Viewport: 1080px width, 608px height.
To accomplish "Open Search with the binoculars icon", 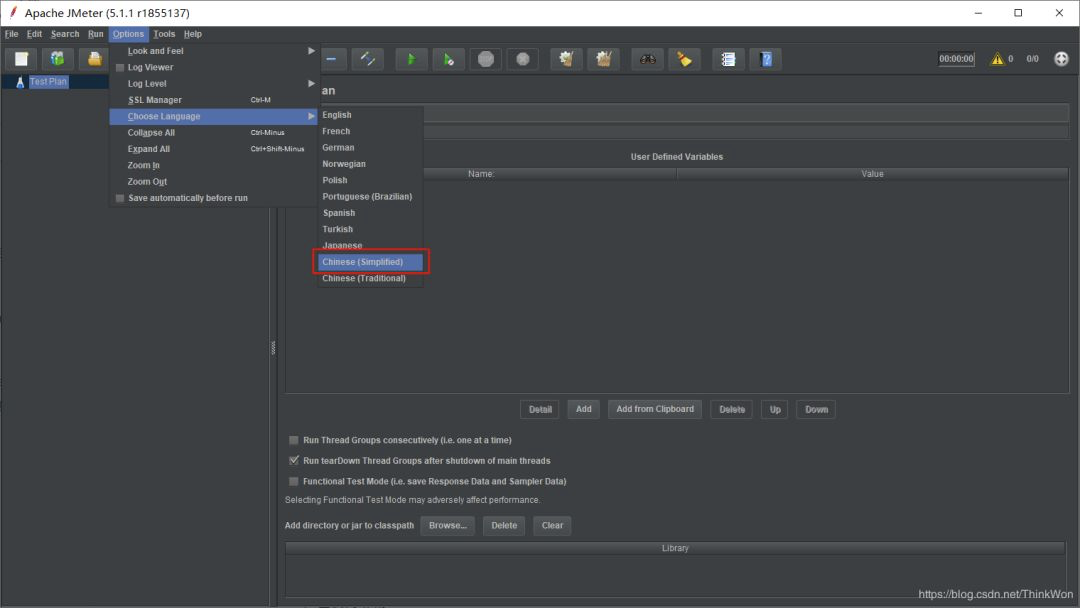I will point(647,59).
